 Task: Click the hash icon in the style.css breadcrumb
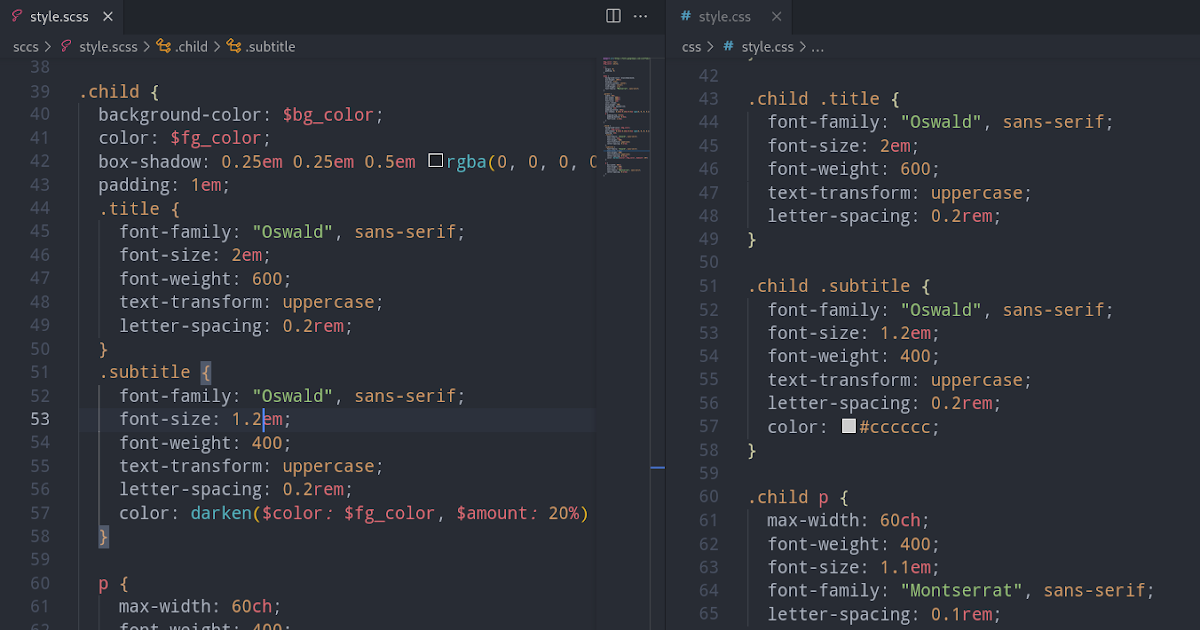point(727,46)
